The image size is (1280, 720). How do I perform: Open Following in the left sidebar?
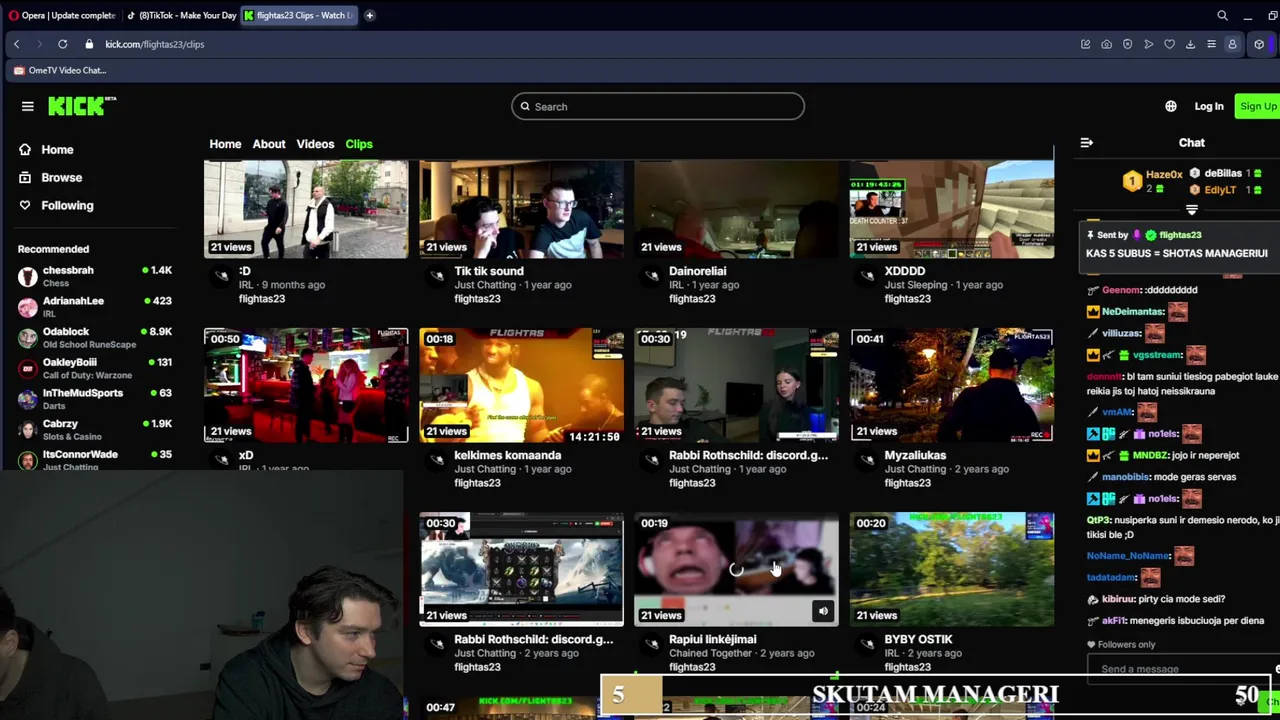coord(67,205)
